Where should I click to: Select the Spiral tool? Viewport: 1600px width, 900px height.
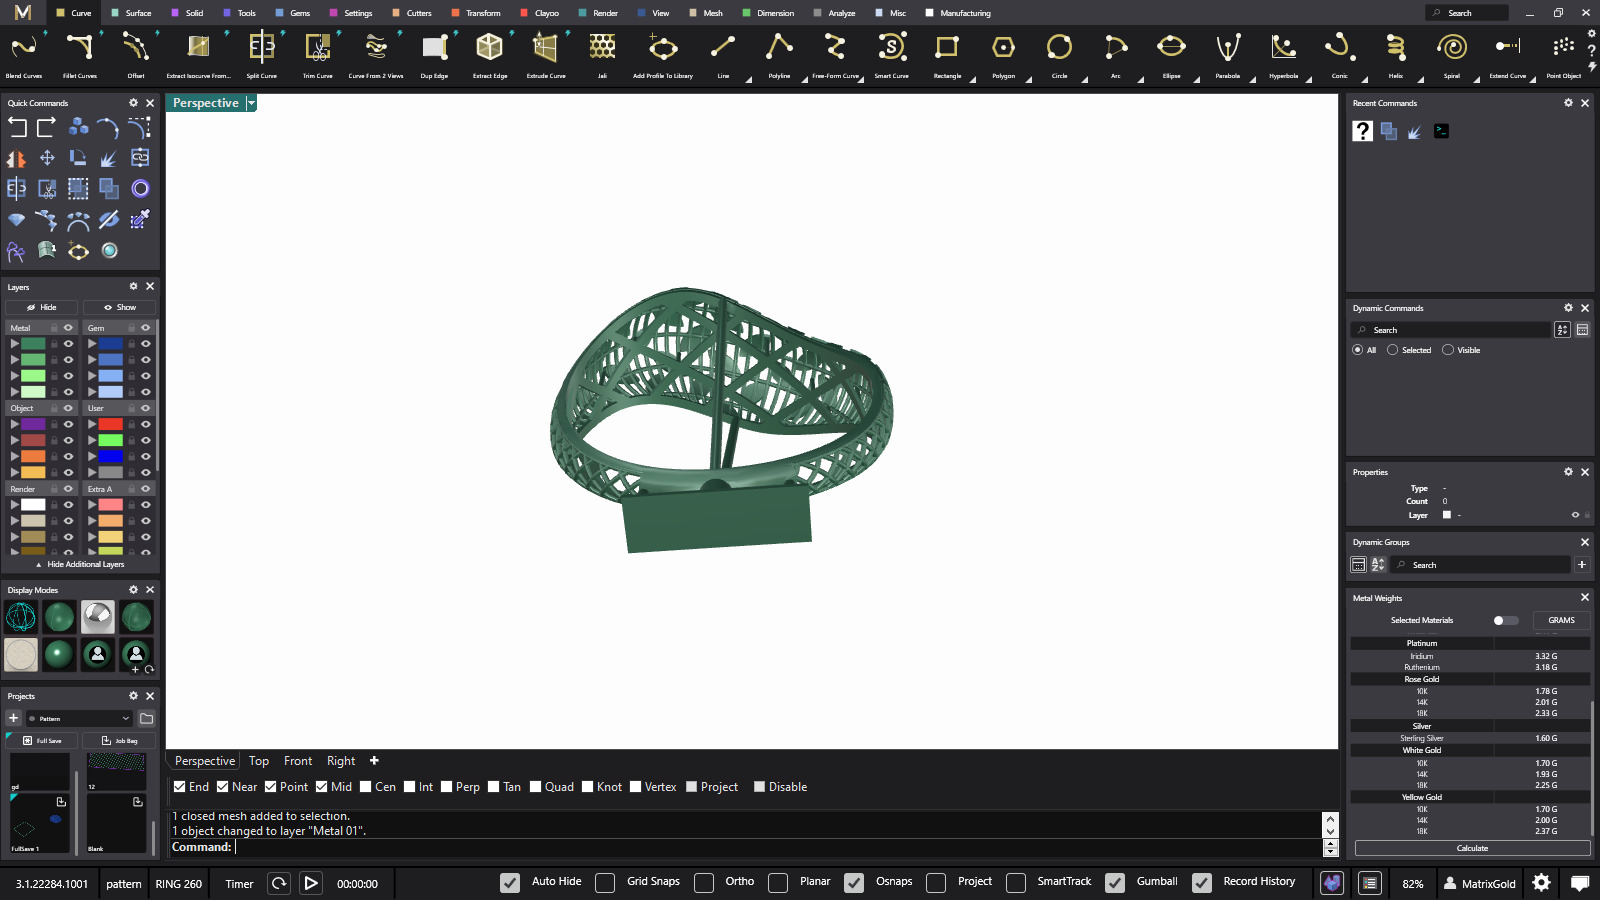point(1451,54)
